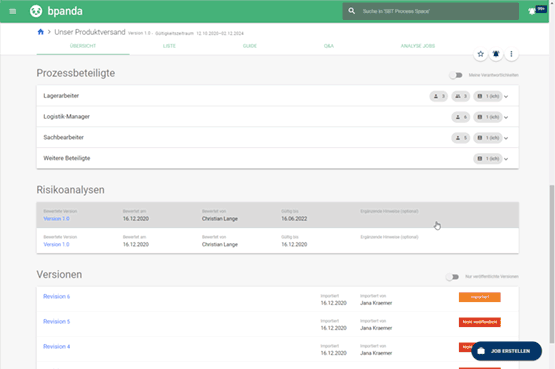The width and height of the screenshot is (555, 369).
Task: Expand the Logistik-Manager row chevron
Action: point(506,117)
